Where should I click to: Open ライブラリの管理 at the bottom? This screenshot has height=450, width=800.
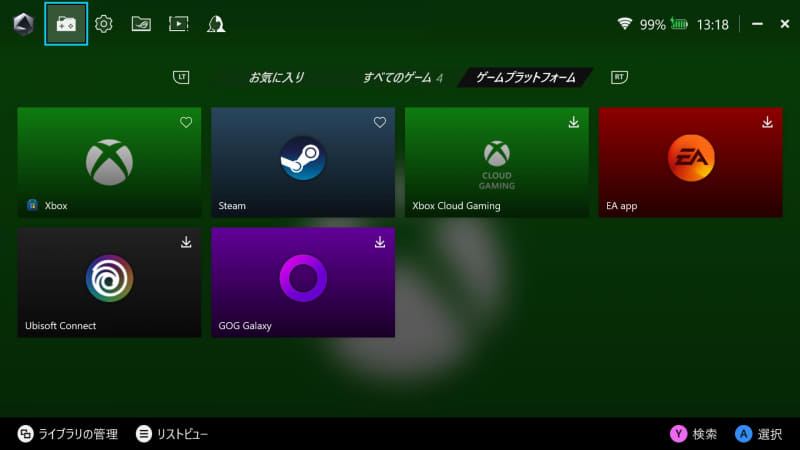68,434
